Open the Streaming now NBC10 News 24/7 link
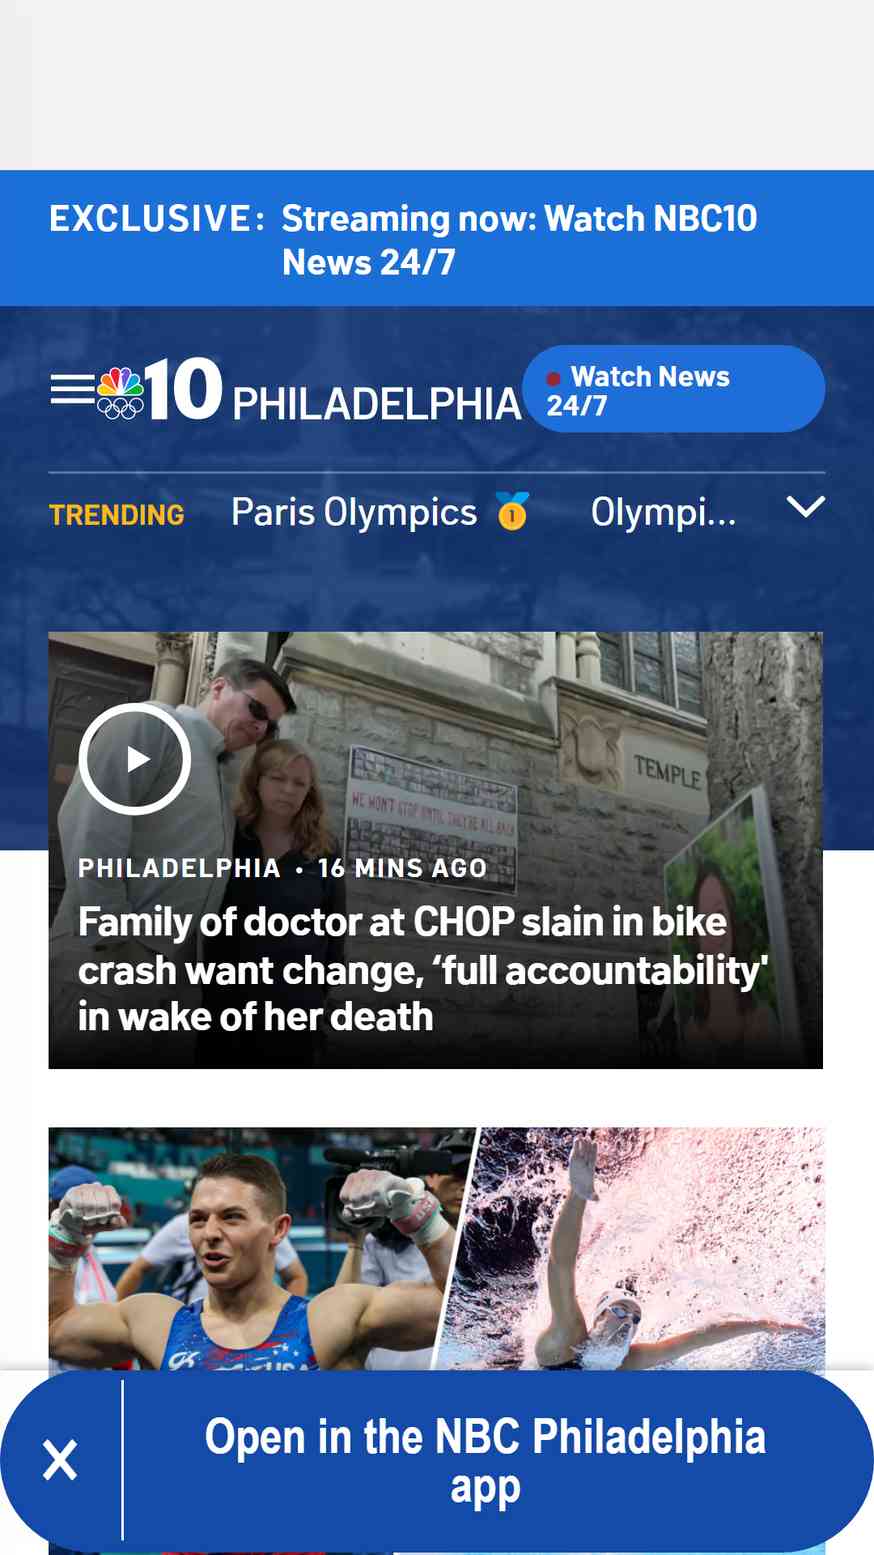The image size is (874, 1555). click(x=519, y=240)
